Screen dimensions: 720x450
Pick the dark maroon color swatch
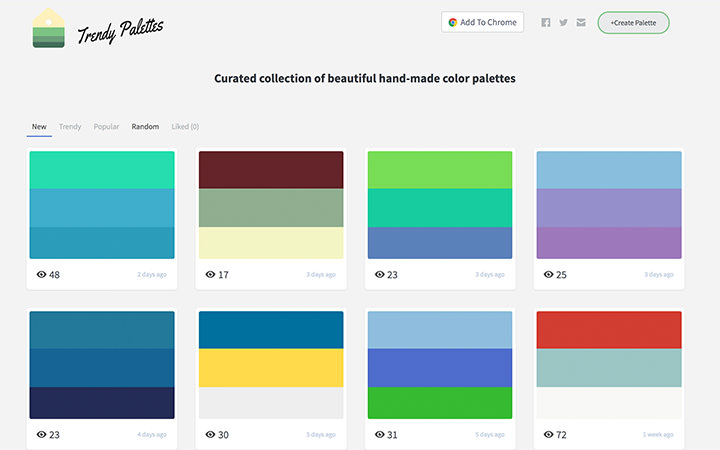click(x=271, y=170)
